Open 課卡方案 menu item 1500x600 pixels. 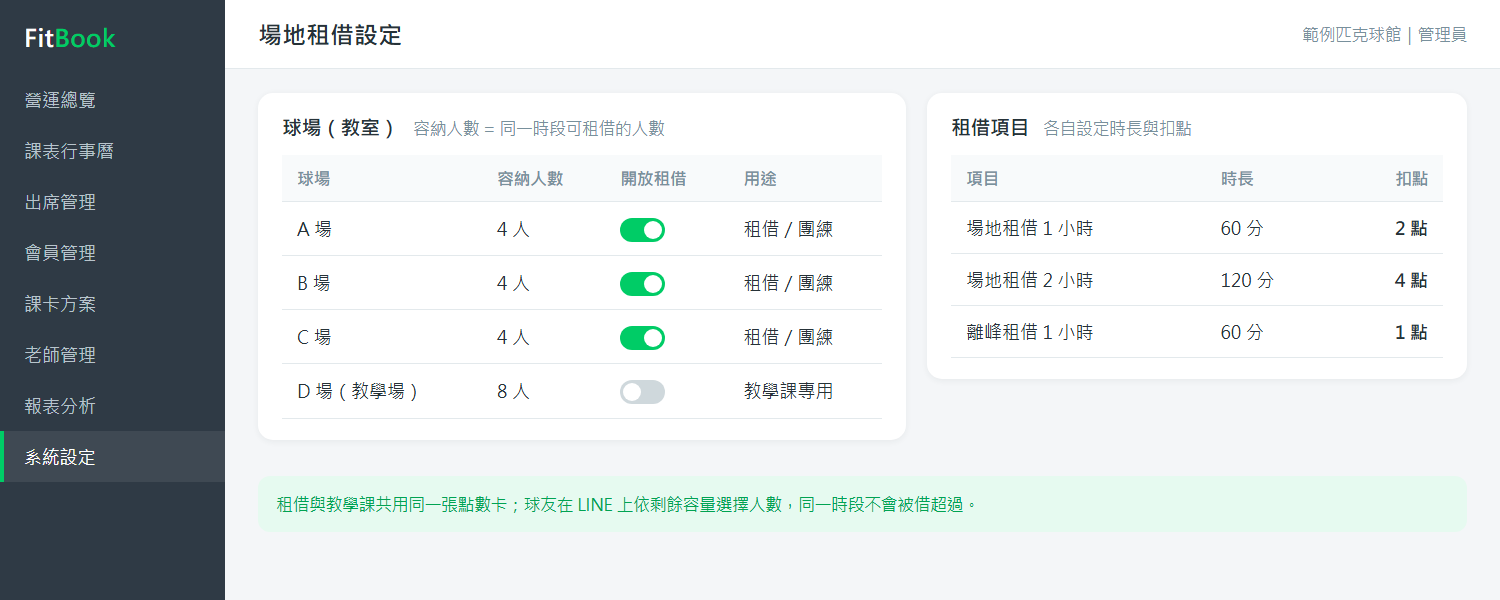[x=112, y=304]
